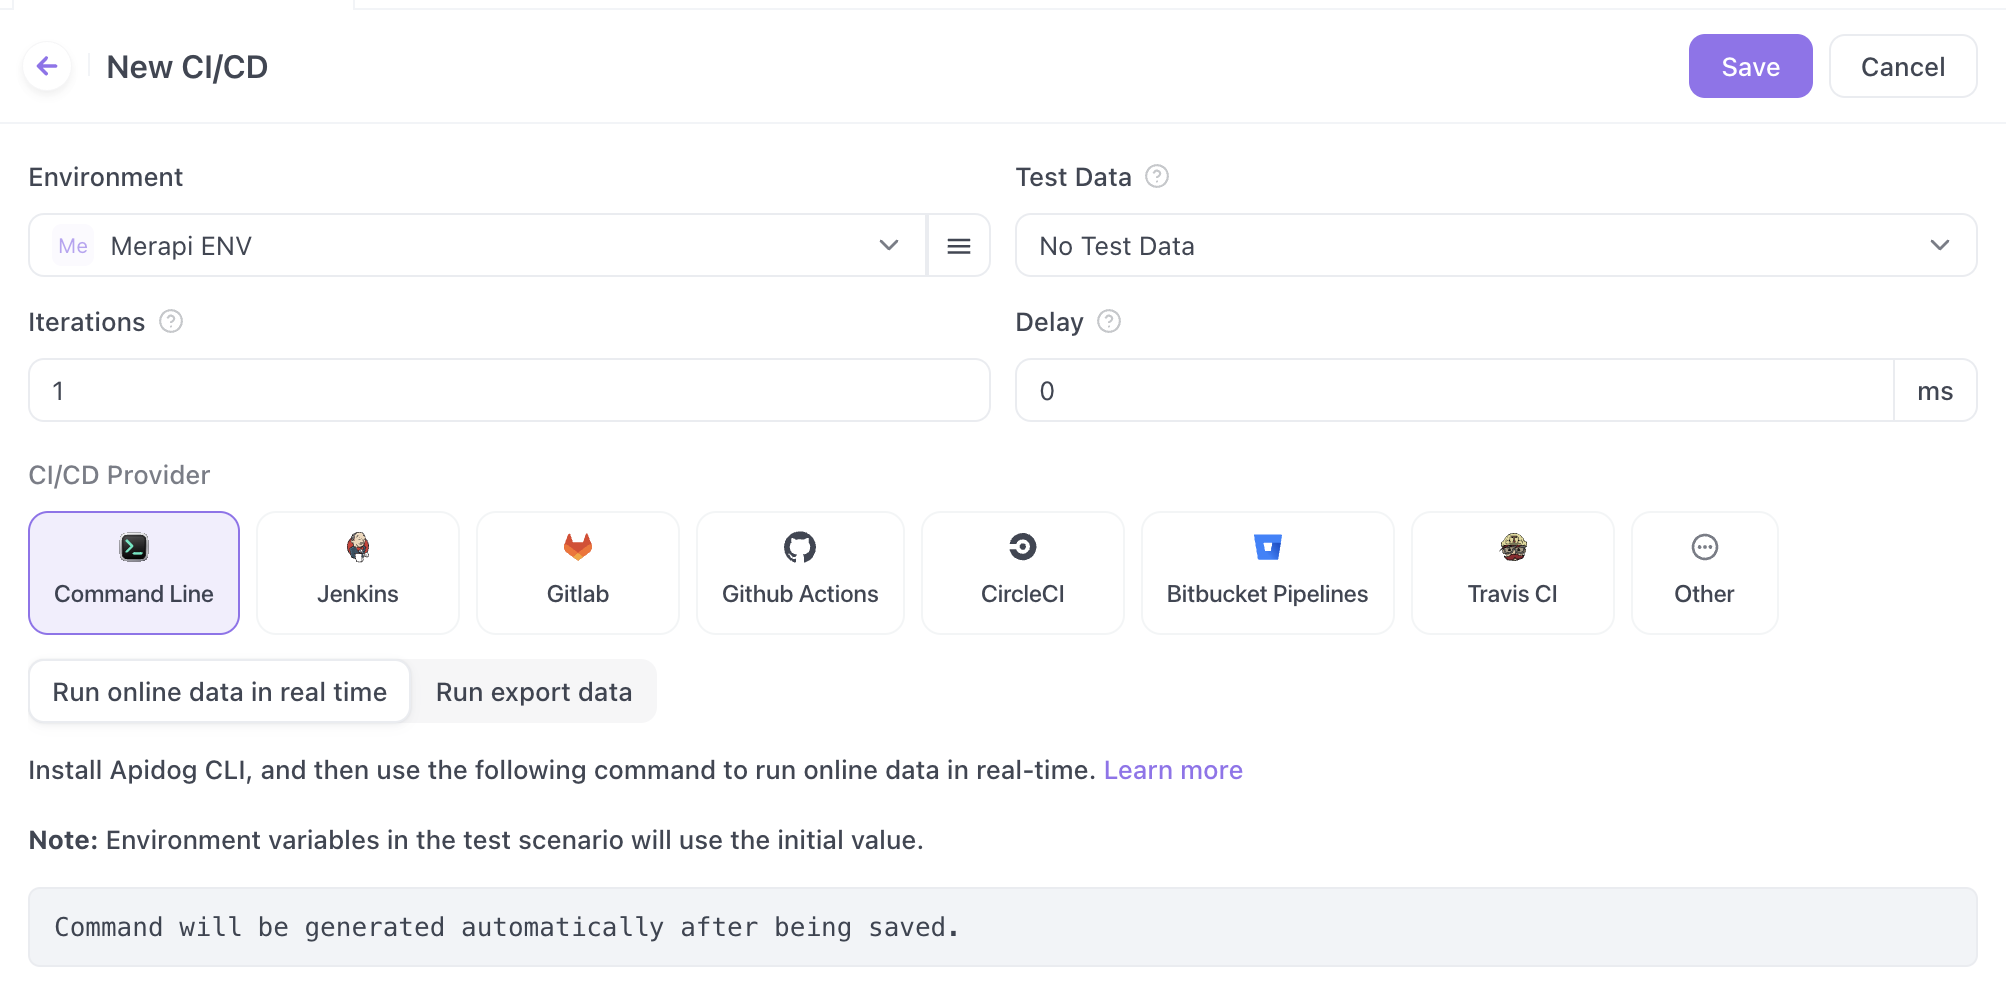Choose the Travis CI provider
Screen dimensions: 2006x988
[x=1511, y=572]
